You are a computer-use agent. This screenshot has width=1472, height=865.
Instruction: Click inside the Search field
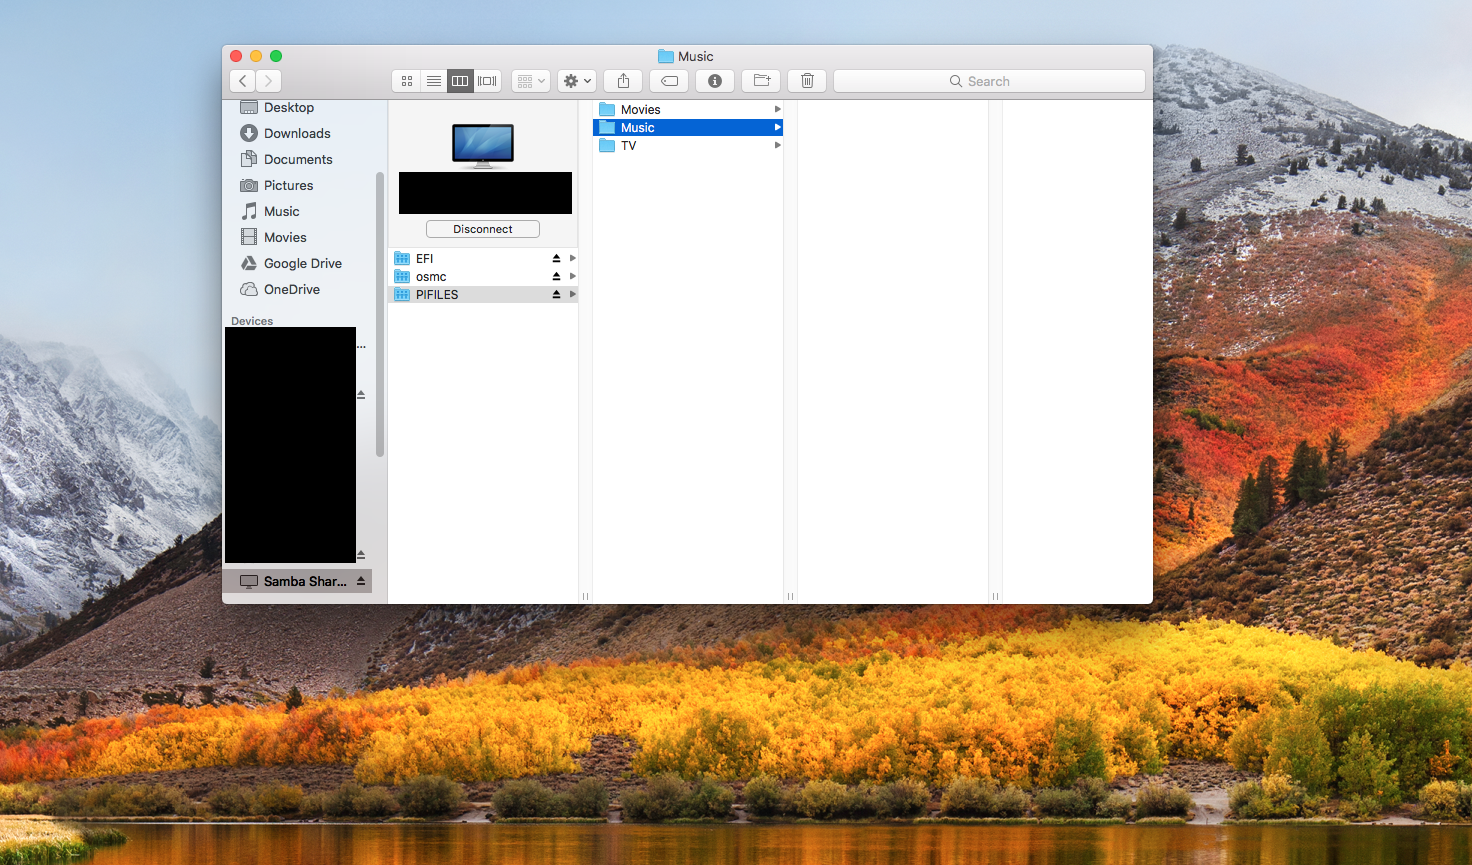(990, 81)
